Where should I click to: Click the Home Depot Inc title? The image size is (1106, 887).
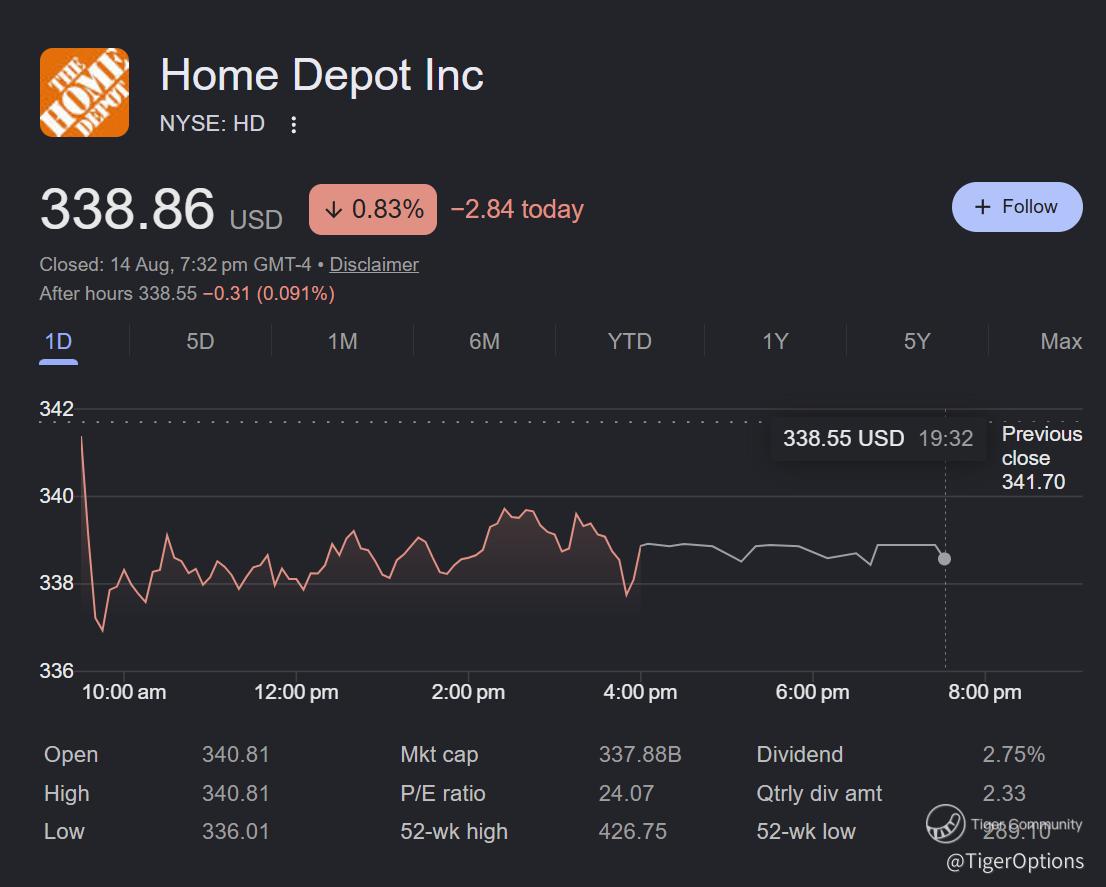[x=322, y=75]
